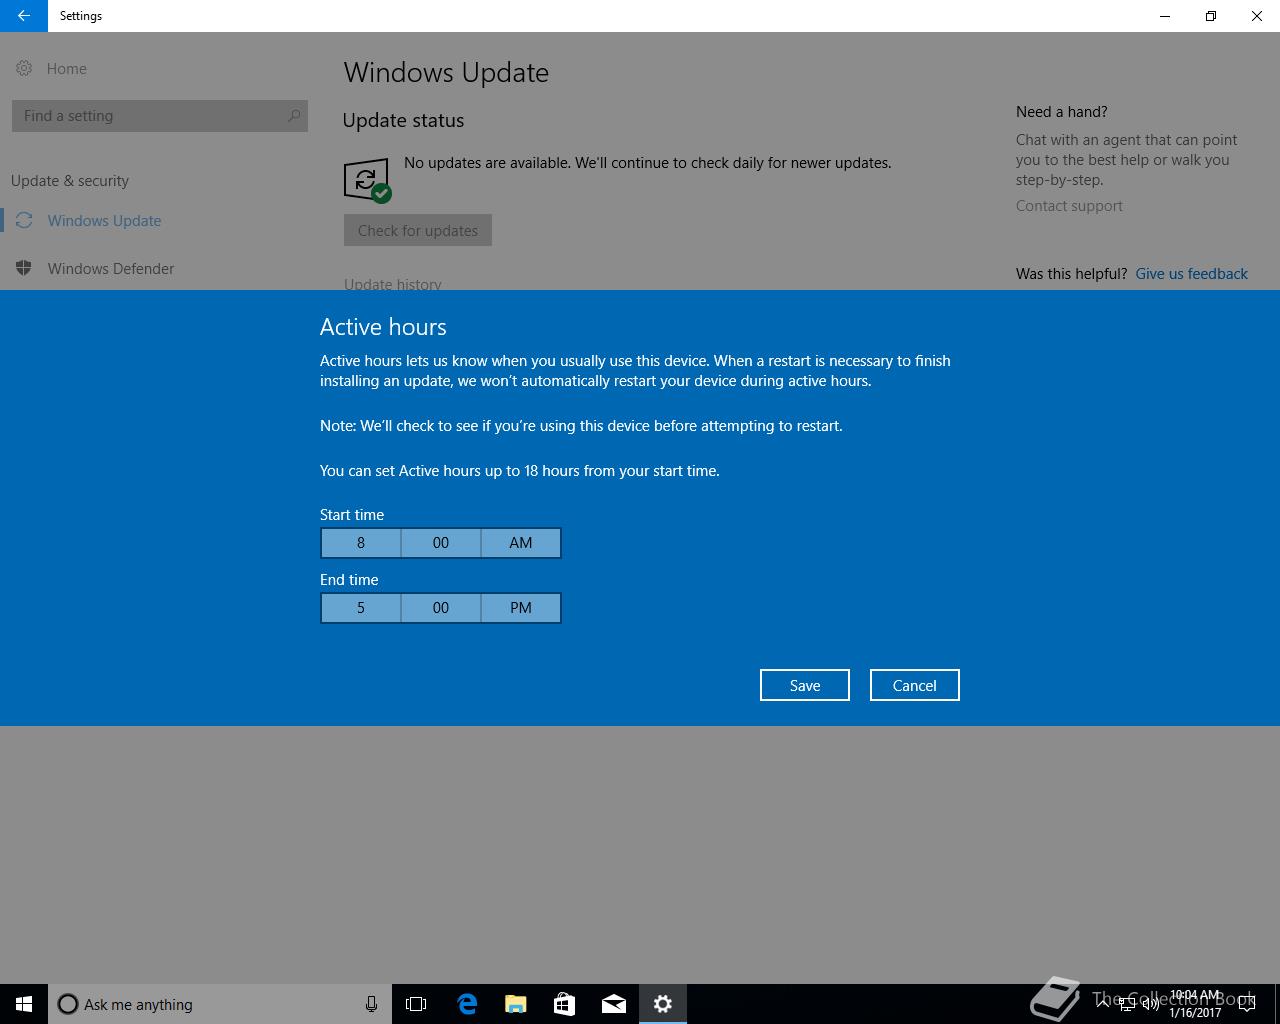The height and width of the screenshot is (1024, 1280).
Task: Close the Settings window
Action: (x=1257, y=16)
